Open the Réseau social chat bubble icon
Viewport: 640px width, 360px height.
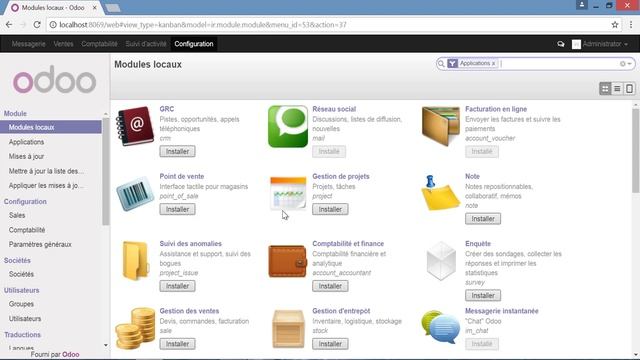click(288, 127)
